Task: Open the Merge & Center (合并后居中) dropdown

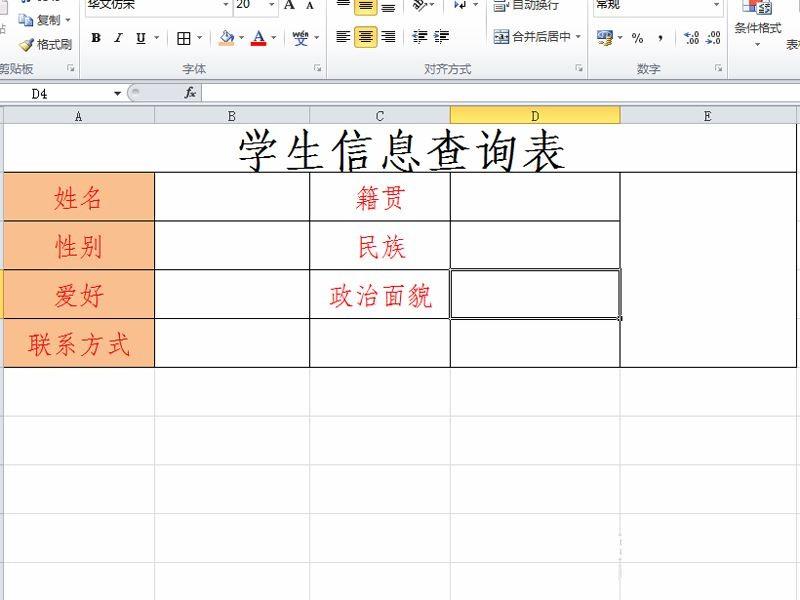Action: (576, 36)
